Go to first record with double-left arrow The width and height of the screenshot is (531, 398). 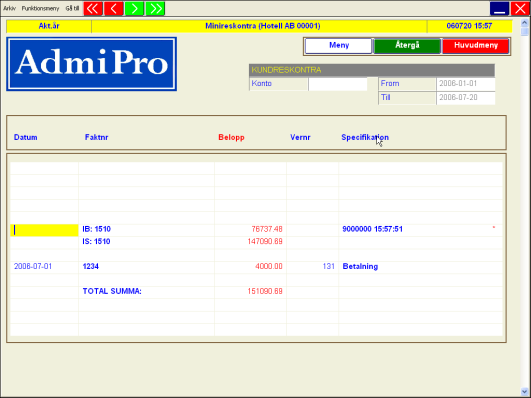coord(93,8)
